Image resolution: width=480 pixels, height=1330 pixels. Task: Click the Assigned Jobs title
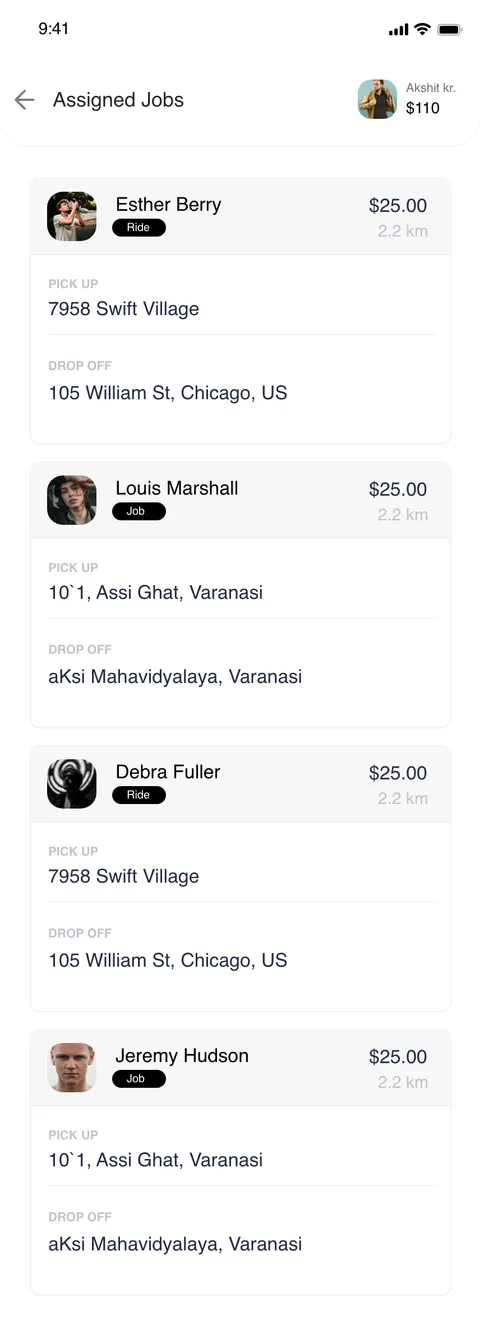[x=118, y=100]
